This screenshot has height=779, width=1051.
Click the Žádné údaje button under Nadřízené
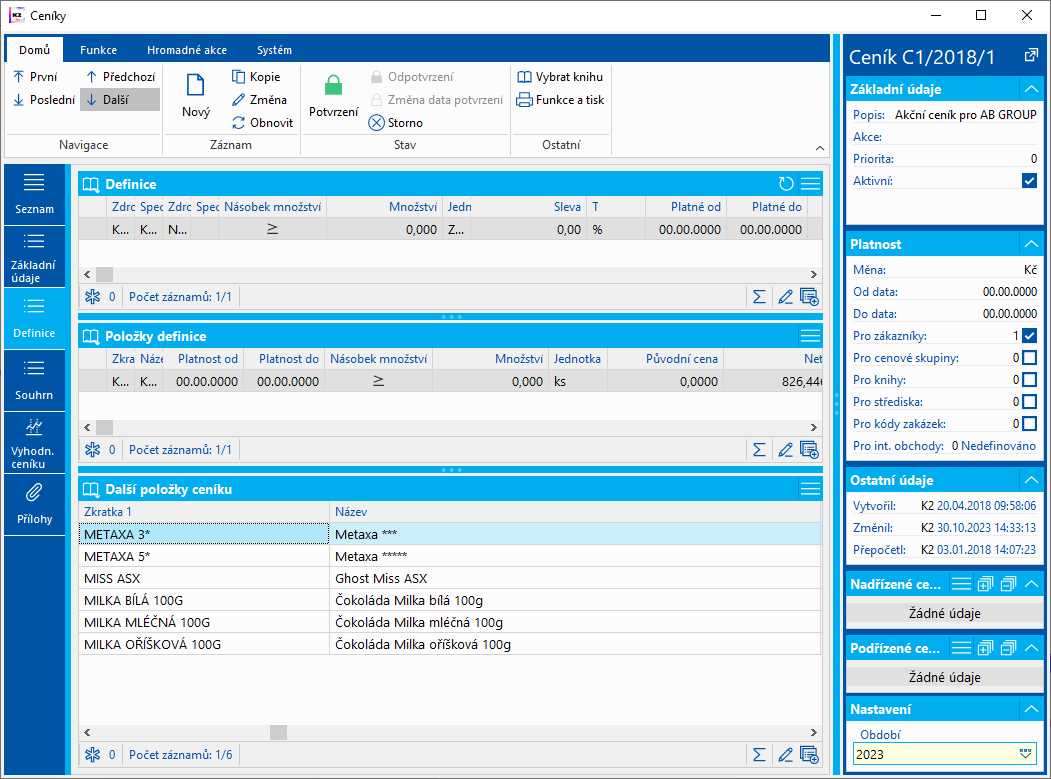pos(944,613)
